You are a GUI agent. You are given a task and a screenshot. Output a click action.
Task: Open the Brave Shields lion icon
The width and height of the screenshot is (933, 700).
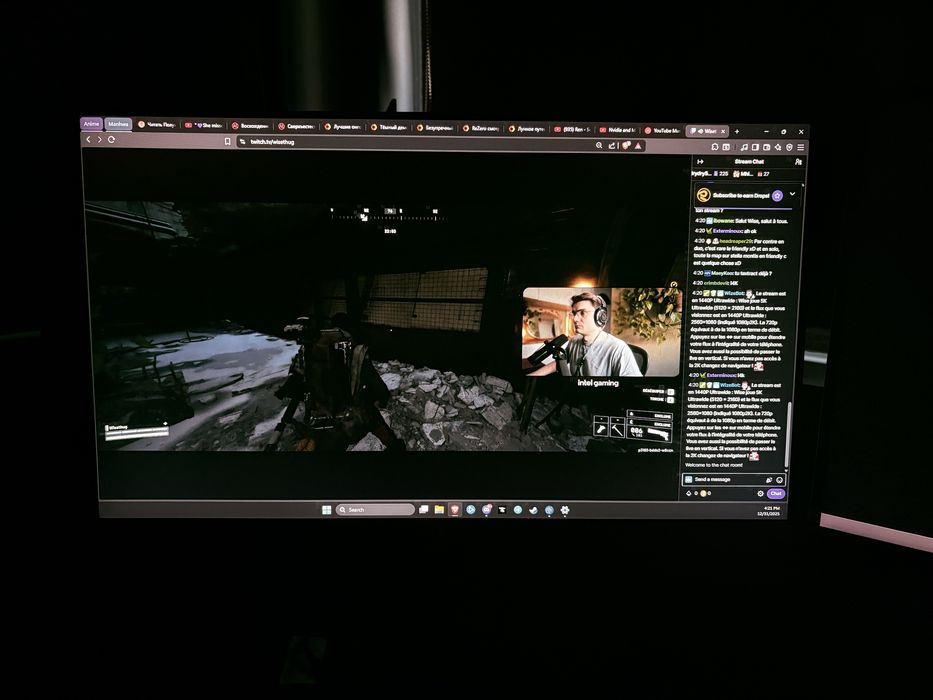coord(625,145)
